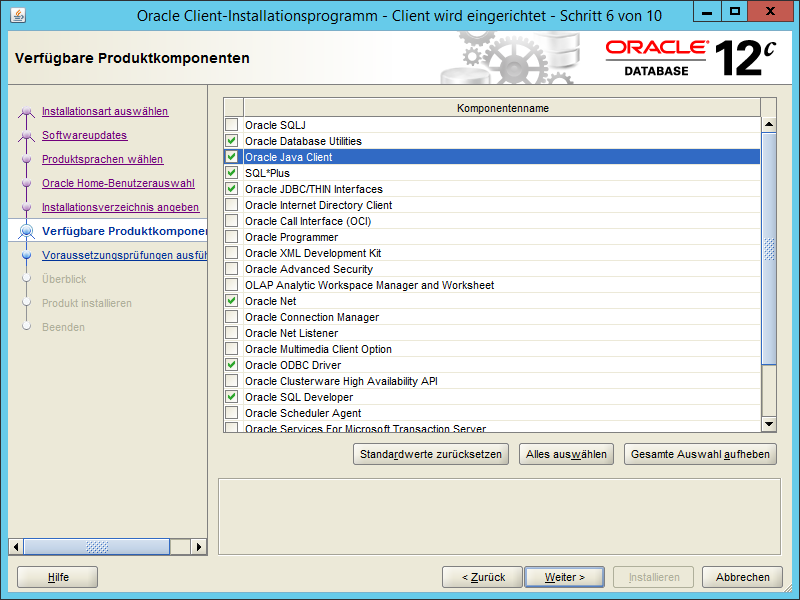
Task: Disable the SQL*Plus component
Action: click(x=232, y=173)
